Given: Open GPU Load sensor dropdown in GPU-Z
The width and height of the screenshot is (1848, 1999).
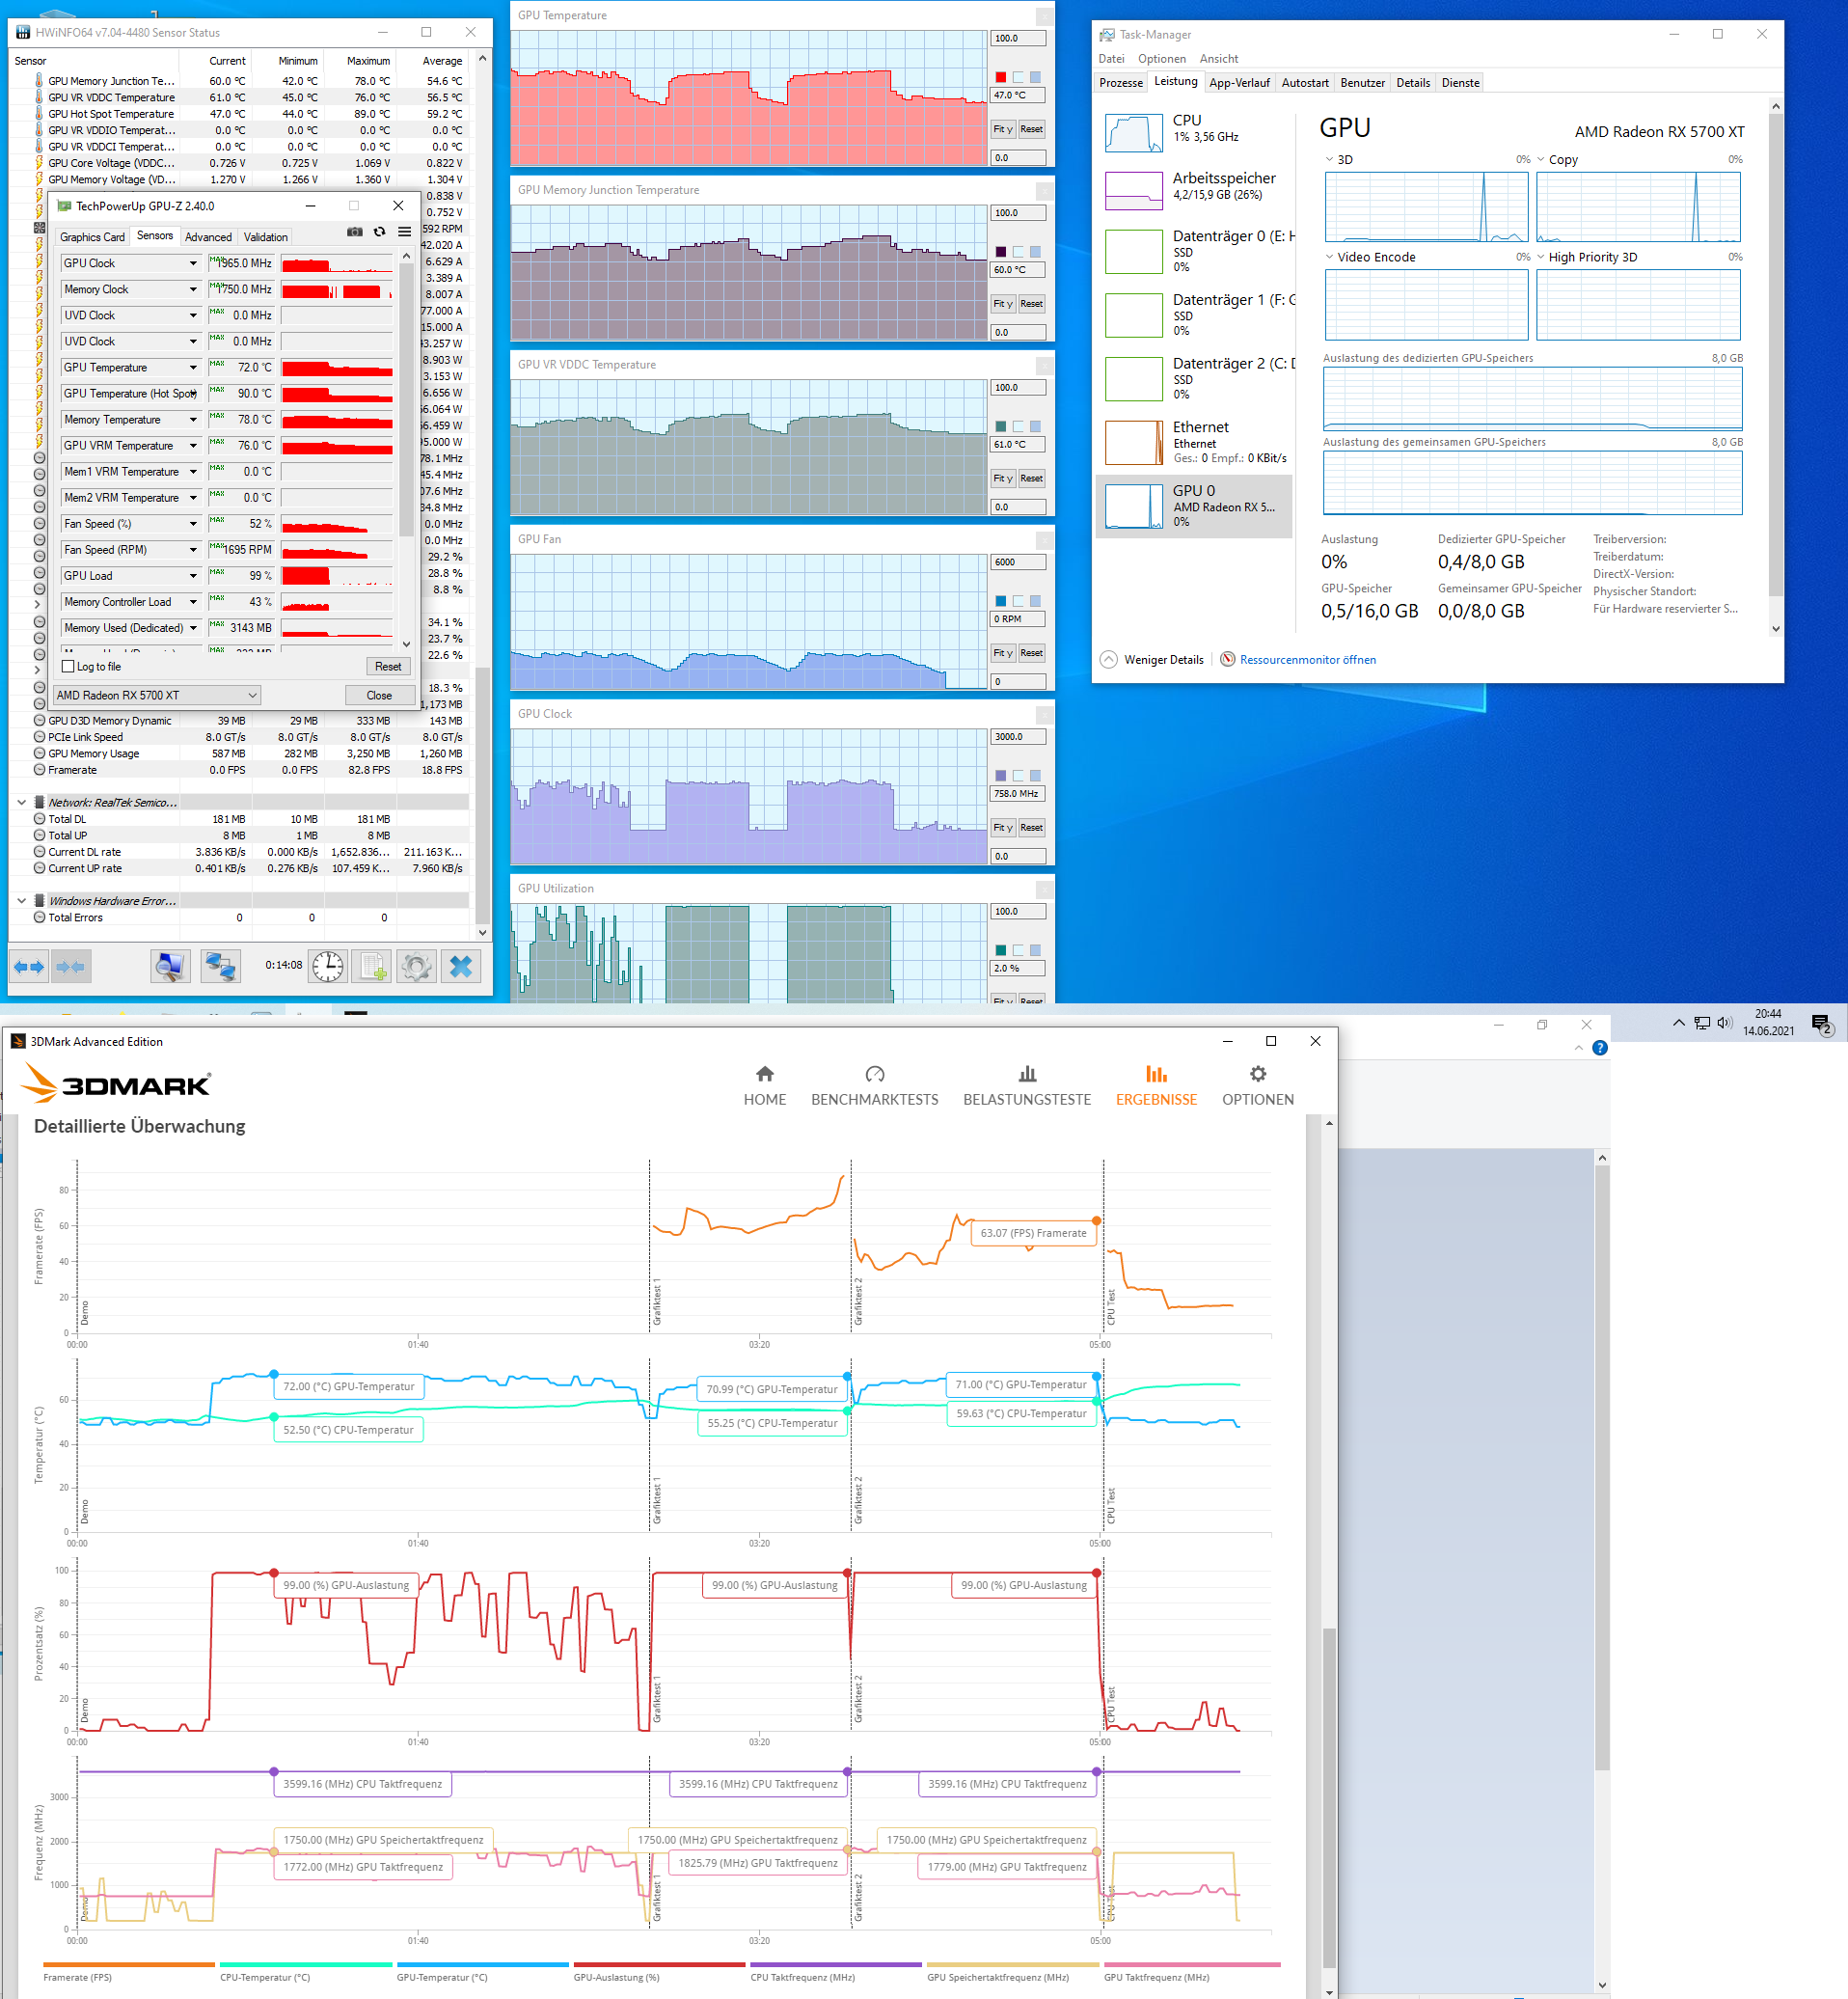Looking at the screenshot, I should coord(193,576).
